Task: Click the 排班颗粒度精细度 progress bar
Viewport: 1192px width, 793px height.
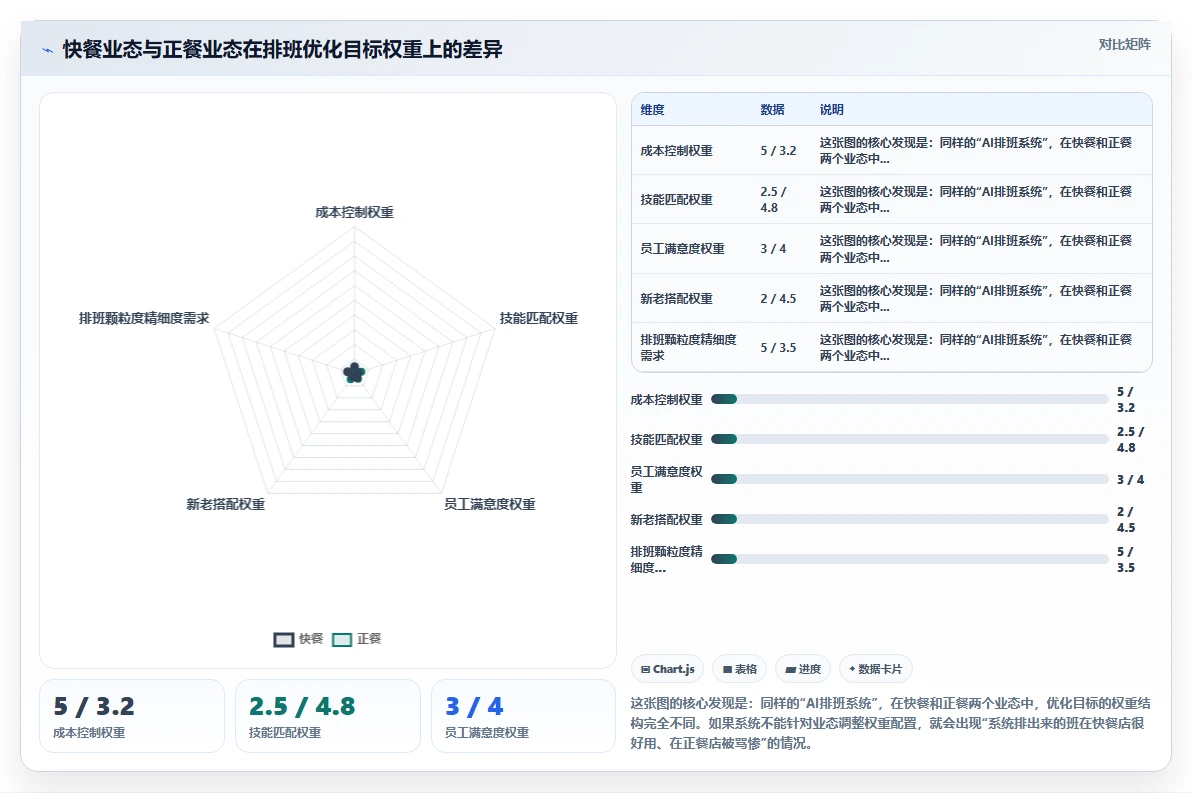Action: tap(909, 559)
